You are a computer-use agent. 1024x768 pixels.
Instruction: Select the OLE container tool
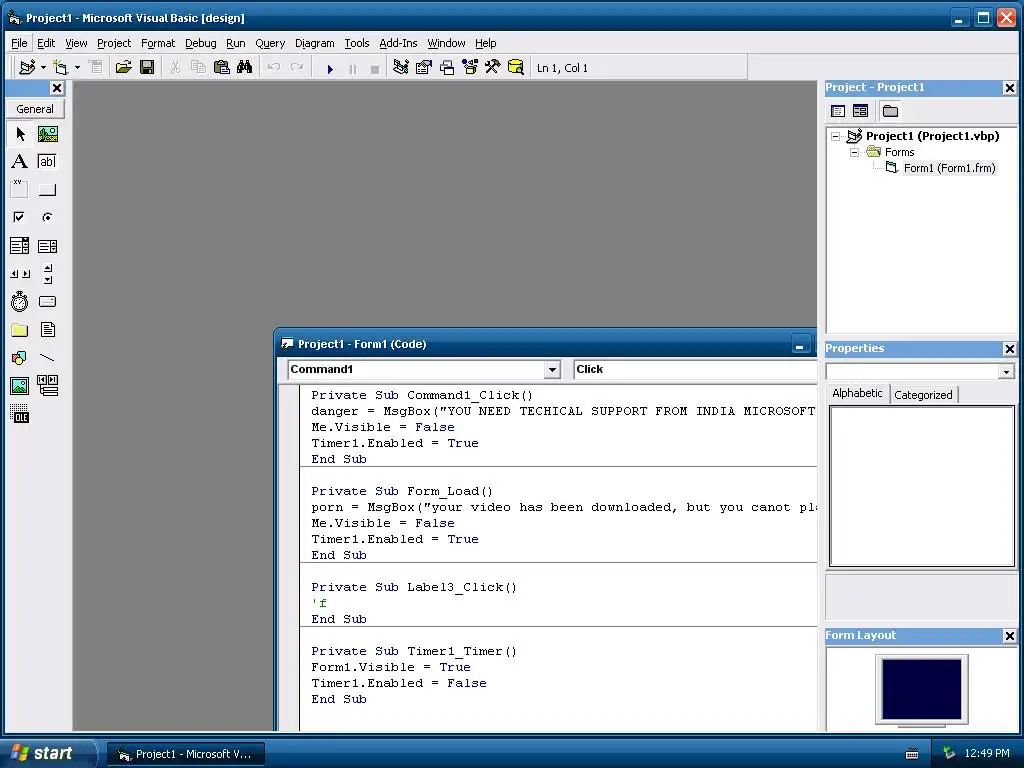(x=20, y=414)
